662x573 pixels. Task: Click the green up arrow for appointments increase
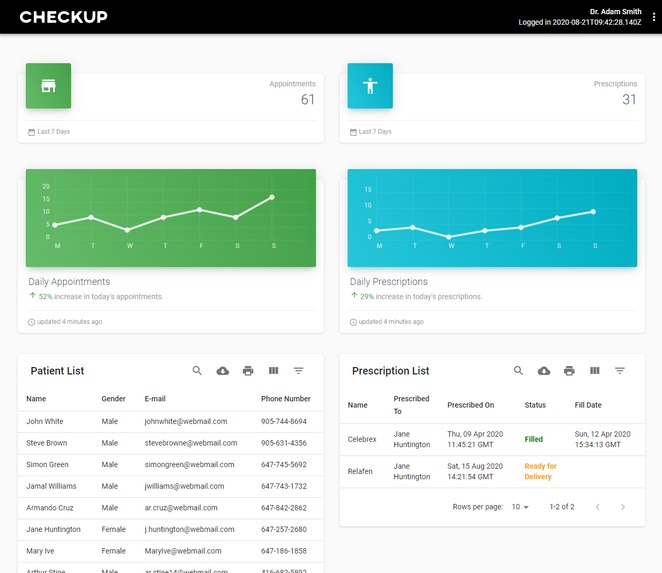coord(33,296)
